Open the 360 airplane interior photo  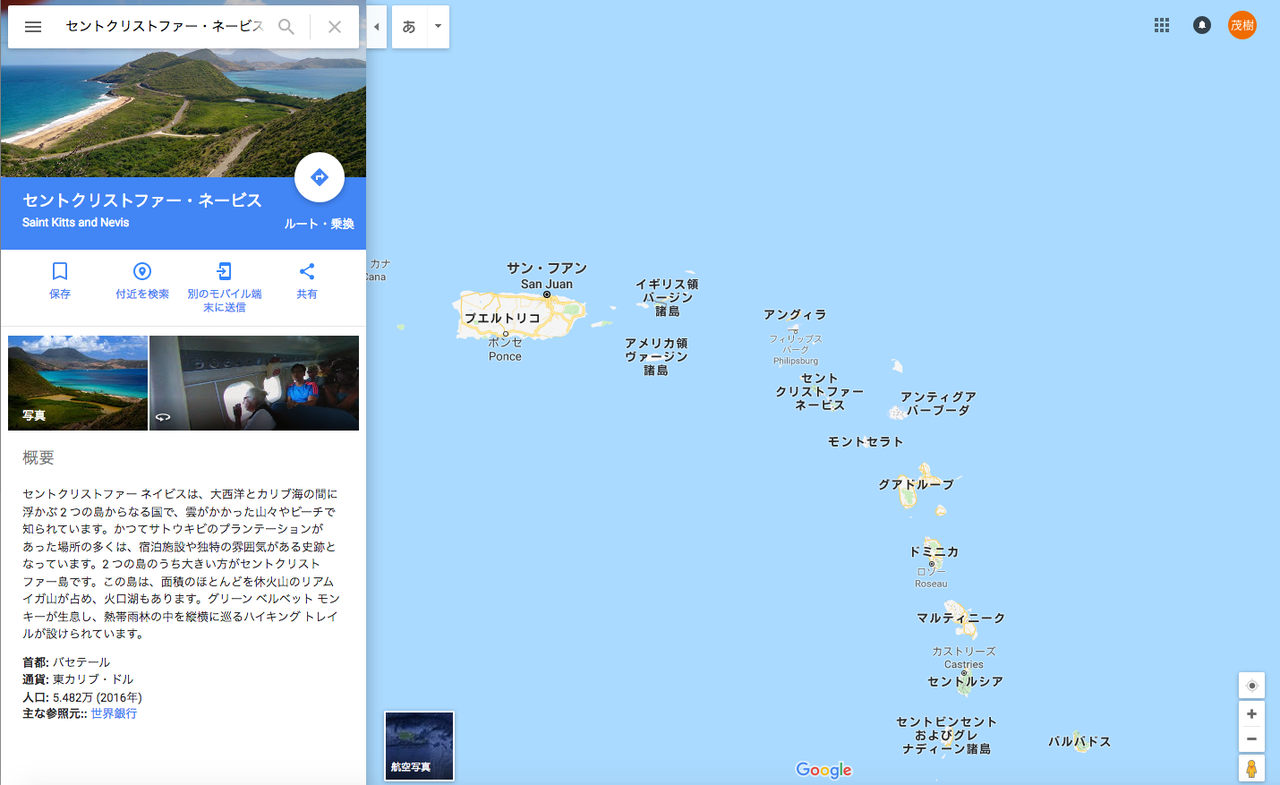pyautogui.click(x=254, y=383)
